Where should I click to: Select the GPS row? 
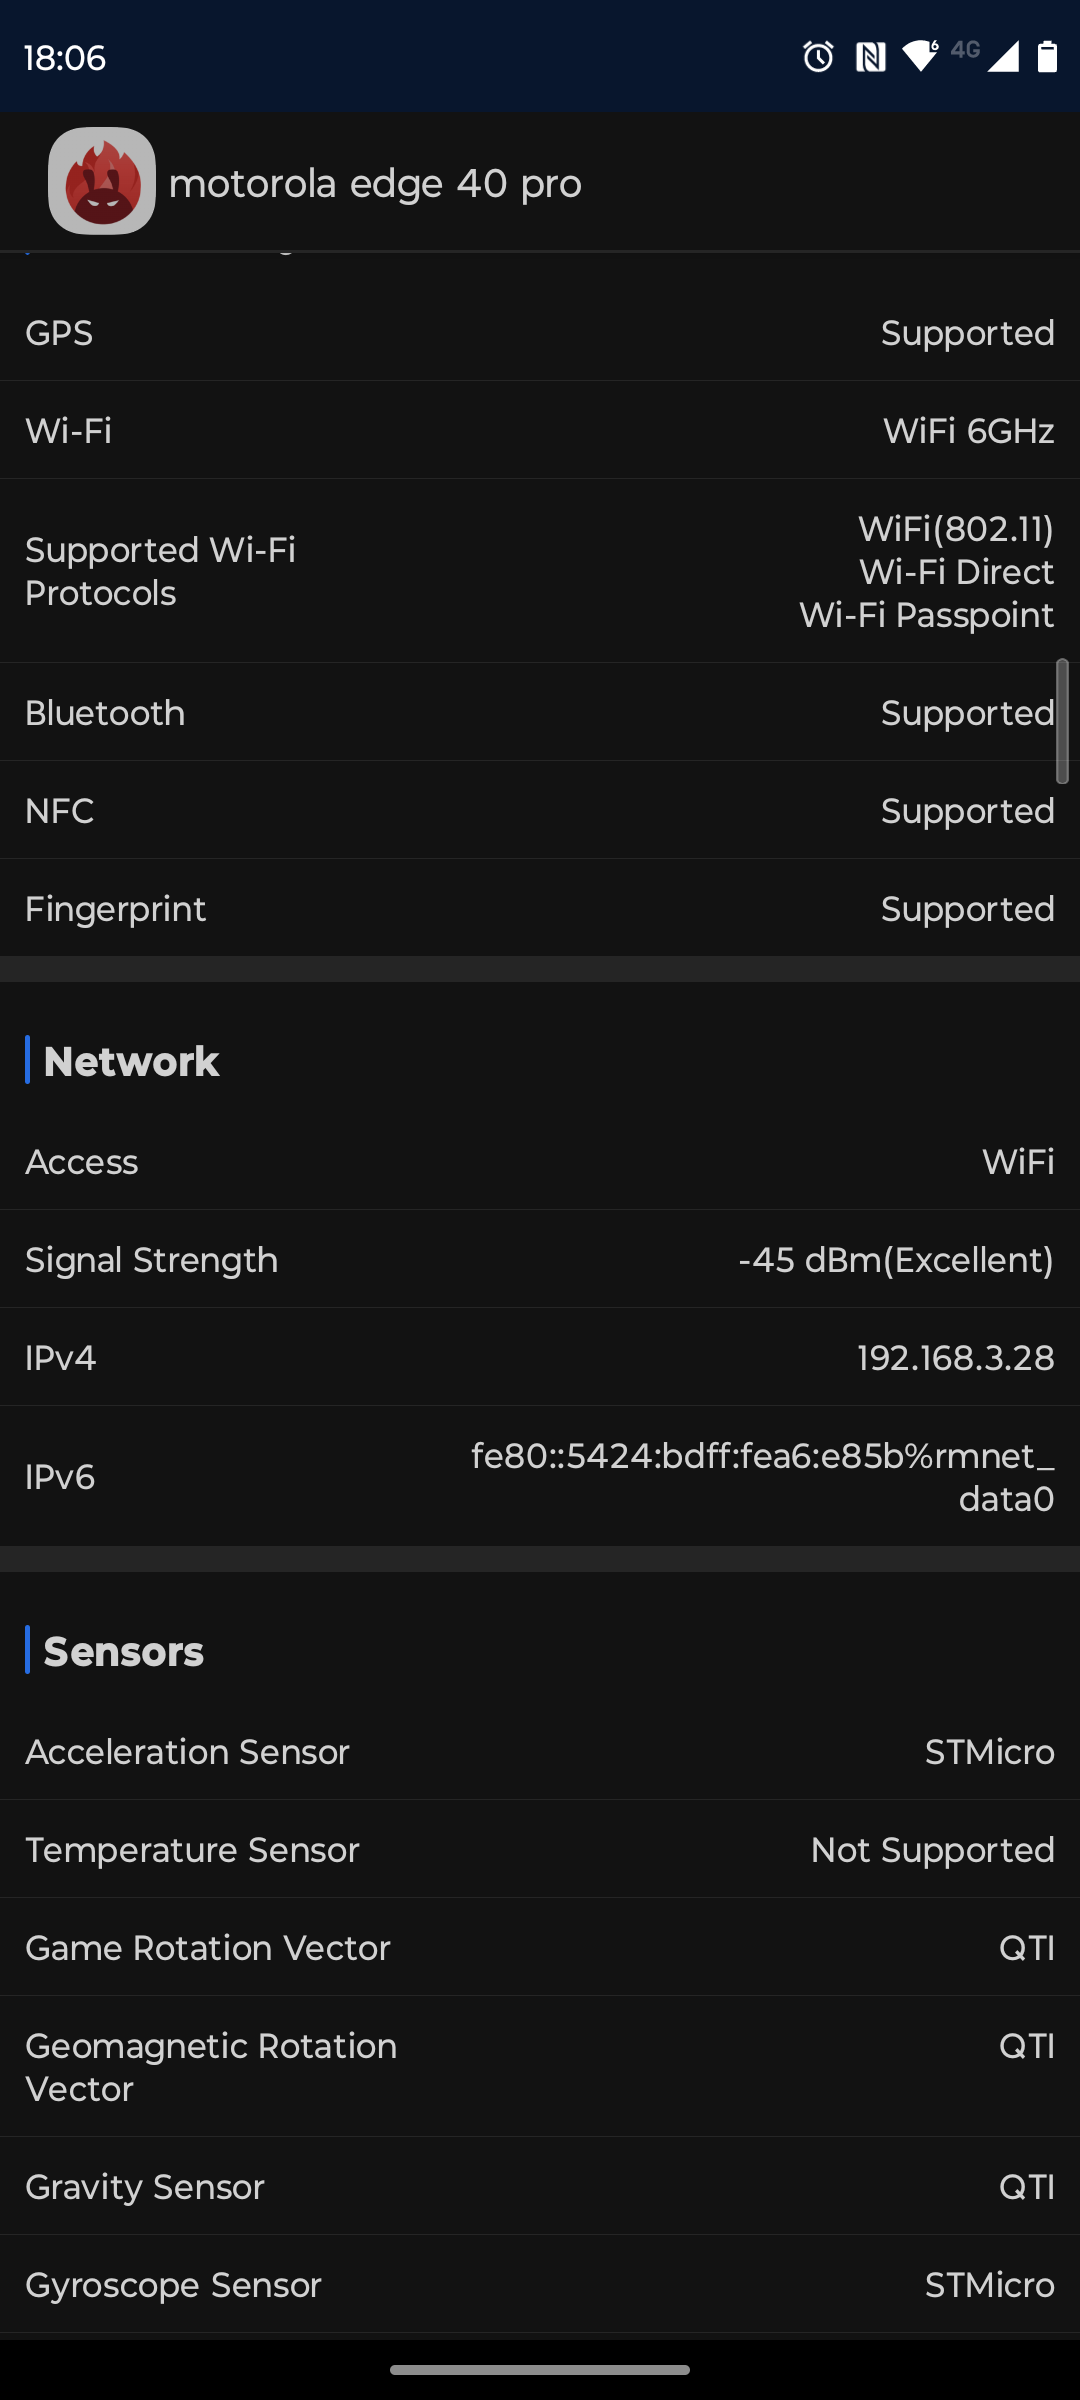click(540, 333)
